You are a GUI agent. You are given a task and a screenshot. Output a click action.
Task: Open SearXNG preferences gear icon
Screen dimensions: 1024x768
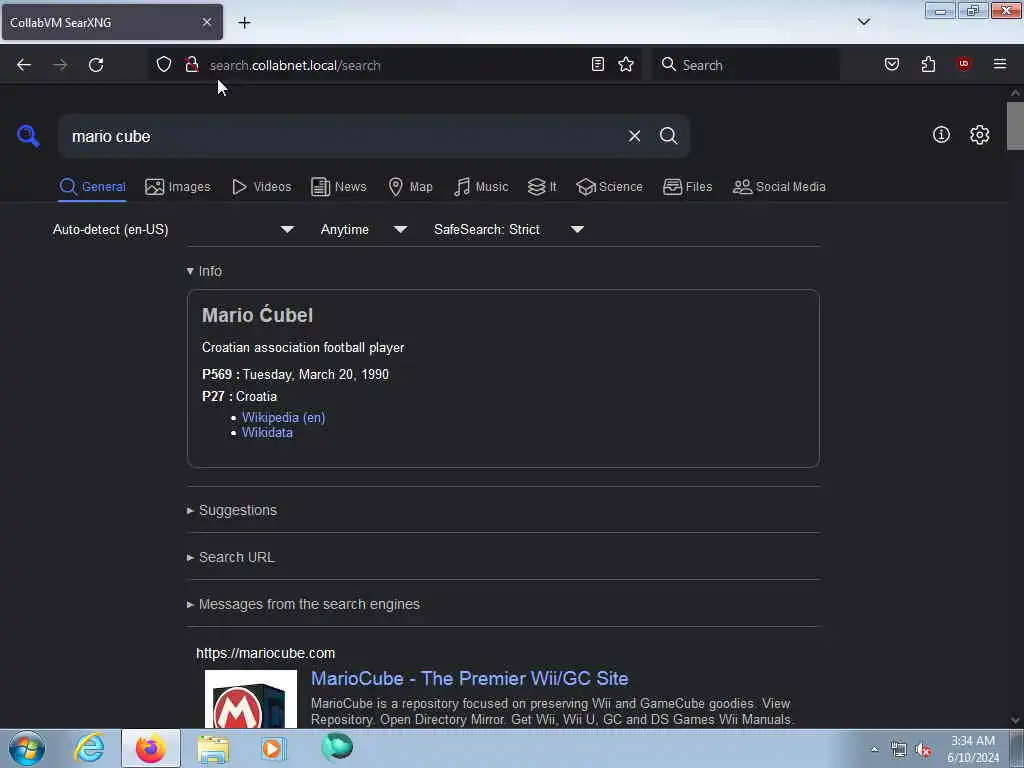[x=980, y=135]
